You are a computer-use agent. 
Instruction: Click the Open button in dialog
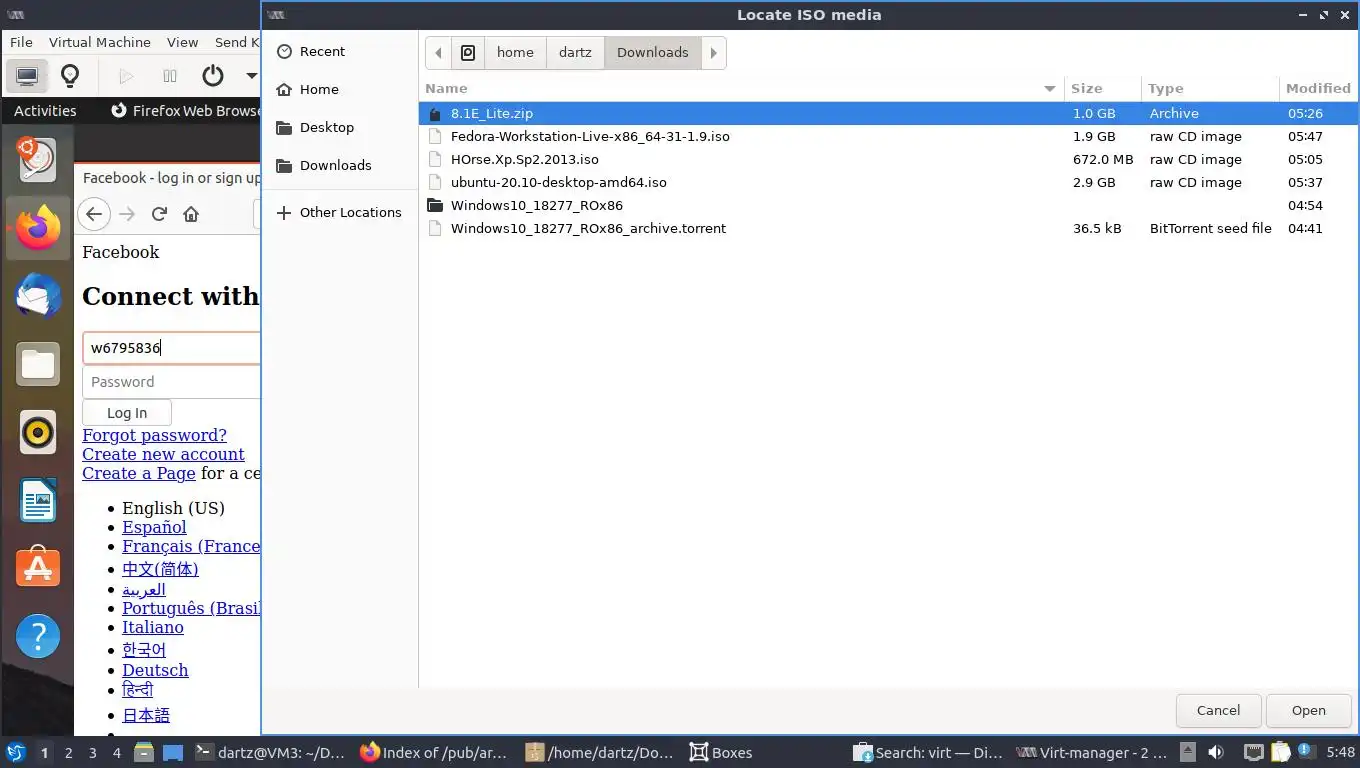[1308, 711]
